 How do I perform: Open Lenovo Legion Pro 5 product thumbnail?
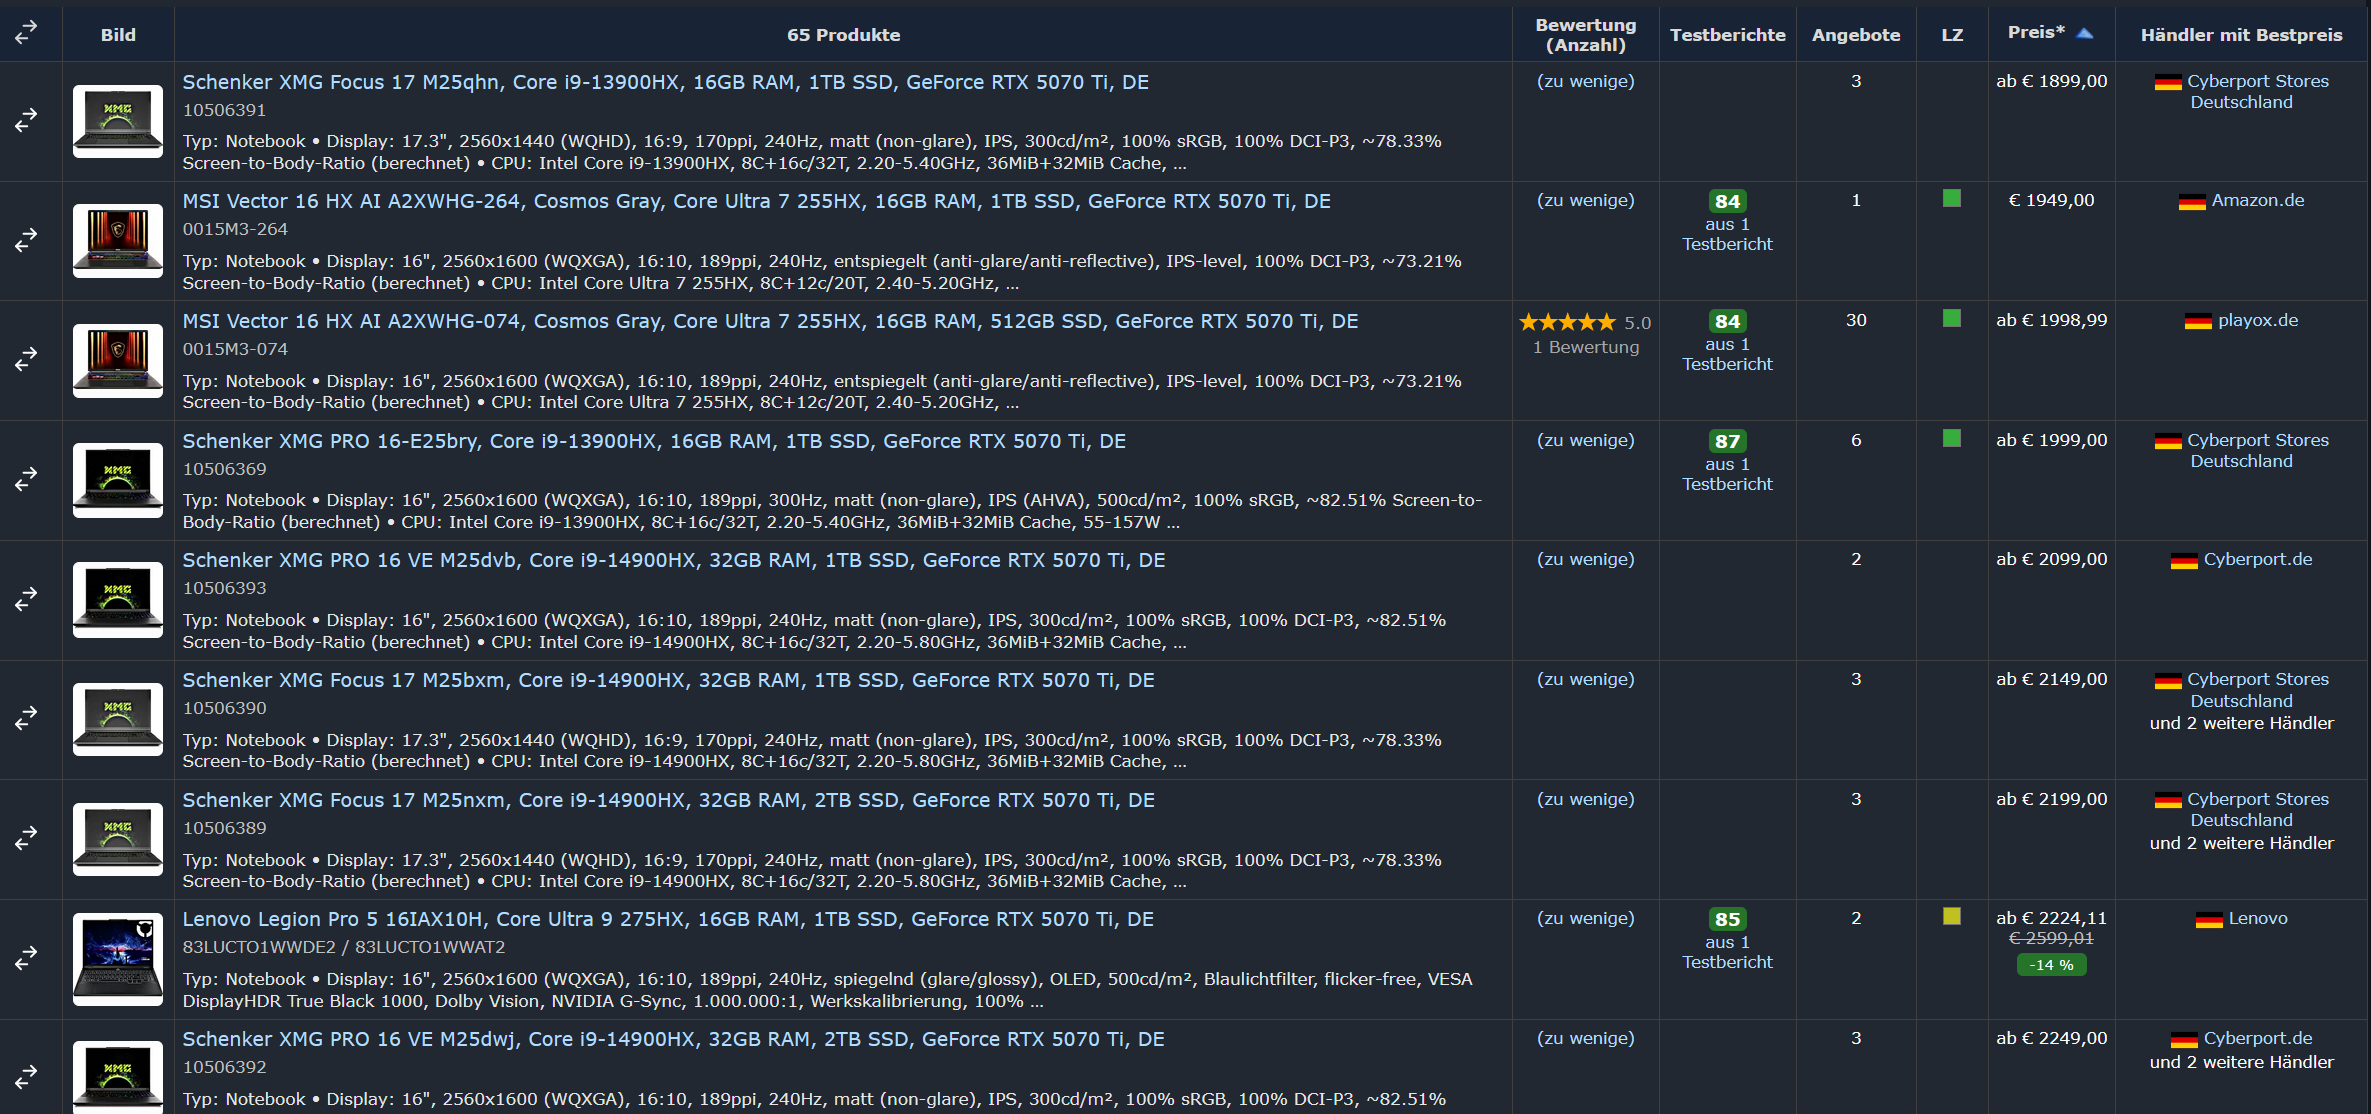[x=118, y=958]
